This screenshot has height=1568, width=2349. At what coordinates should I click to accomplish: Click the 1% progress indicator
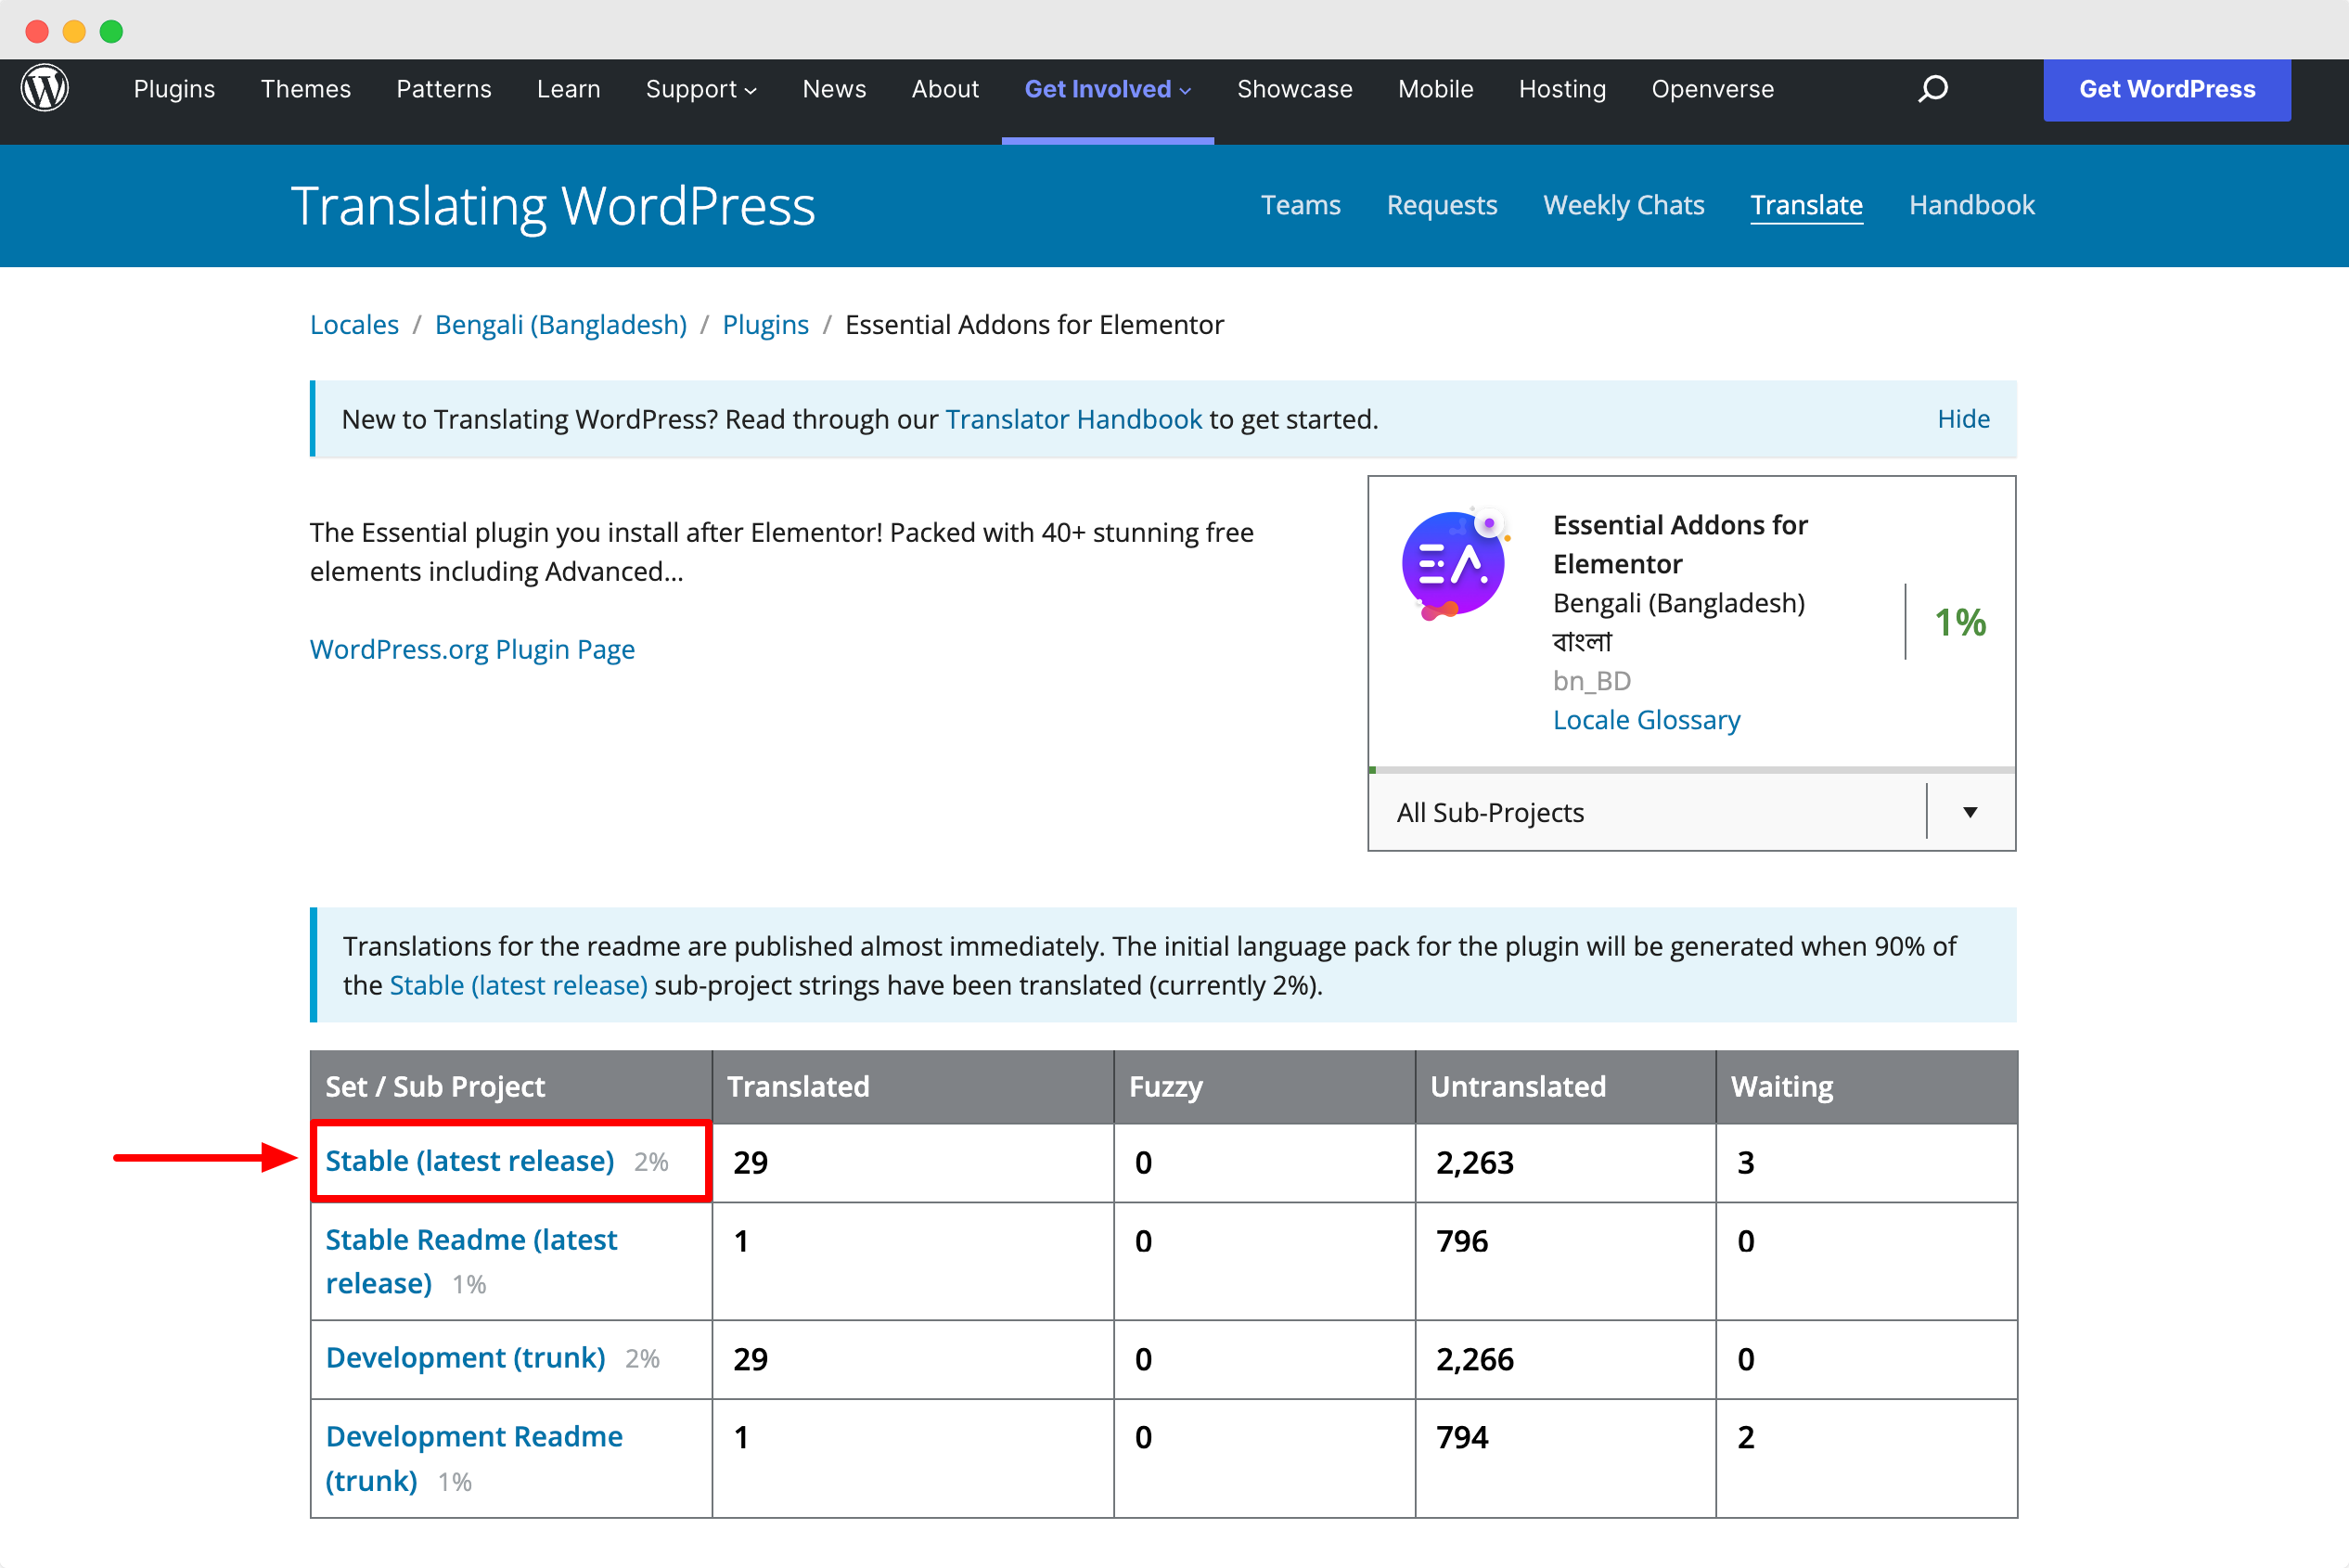pyautogui.click(x=1958, y=622)
